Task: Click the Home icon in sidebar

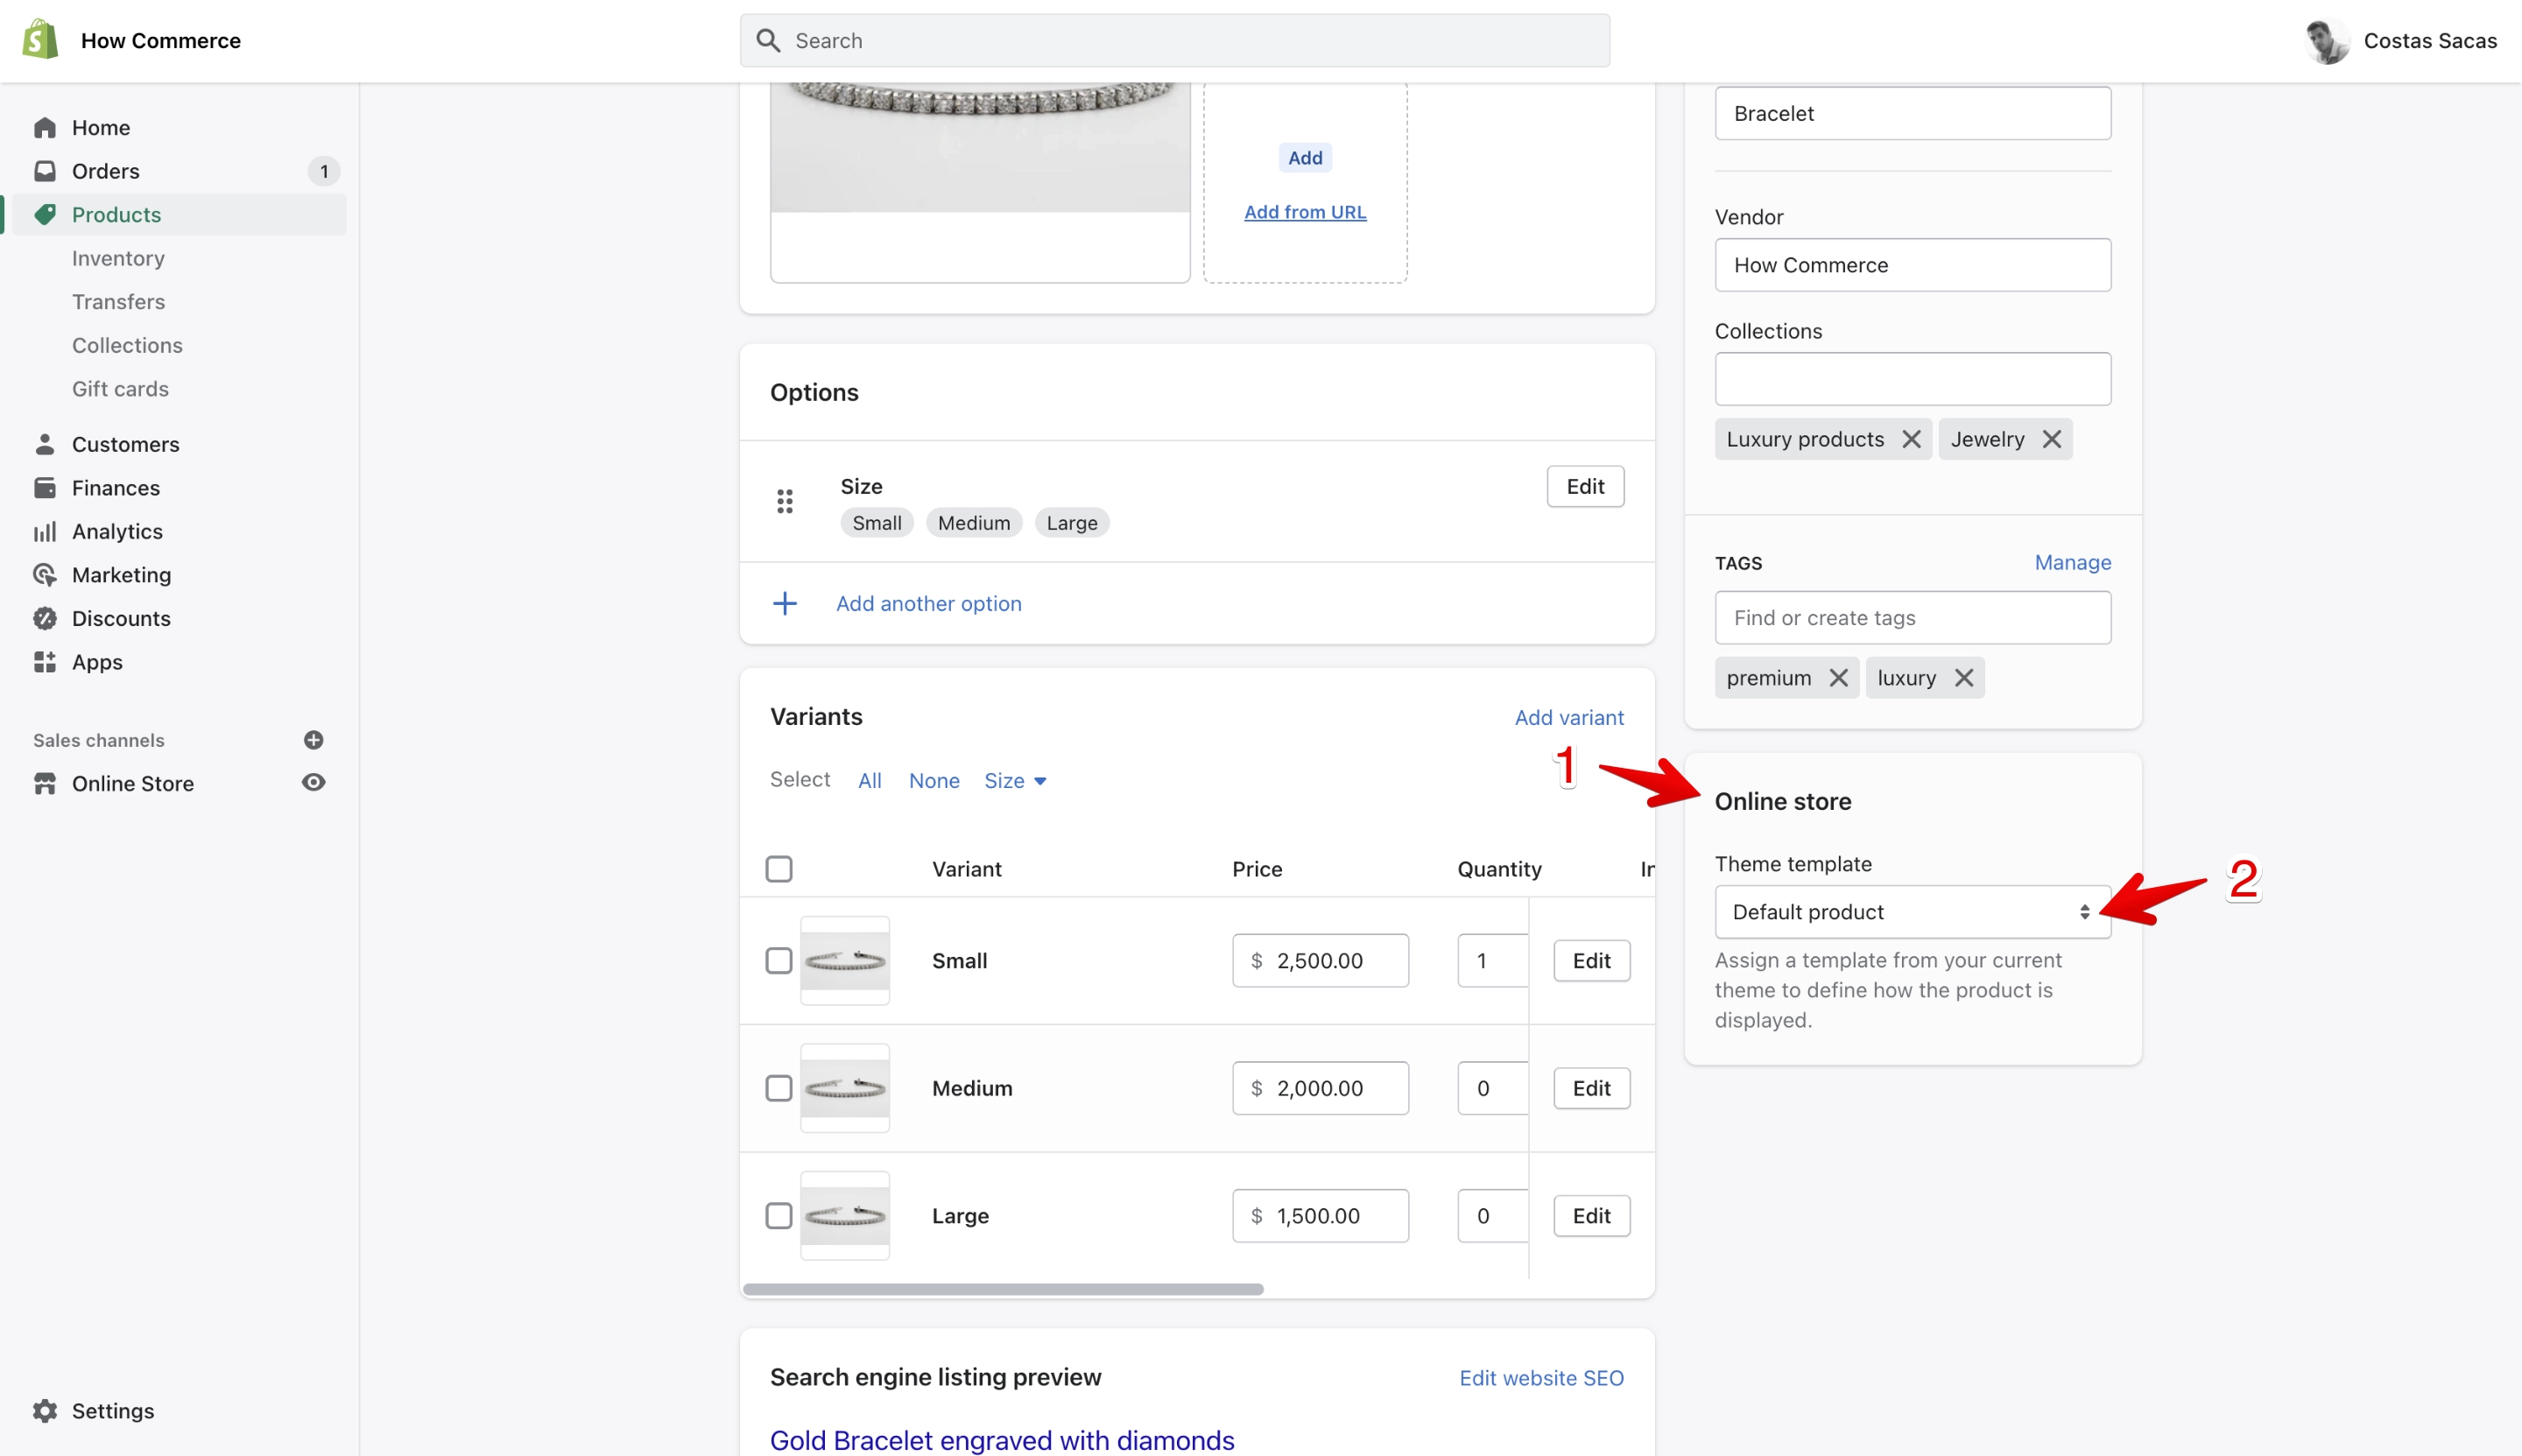Action: tap(45, 128)
